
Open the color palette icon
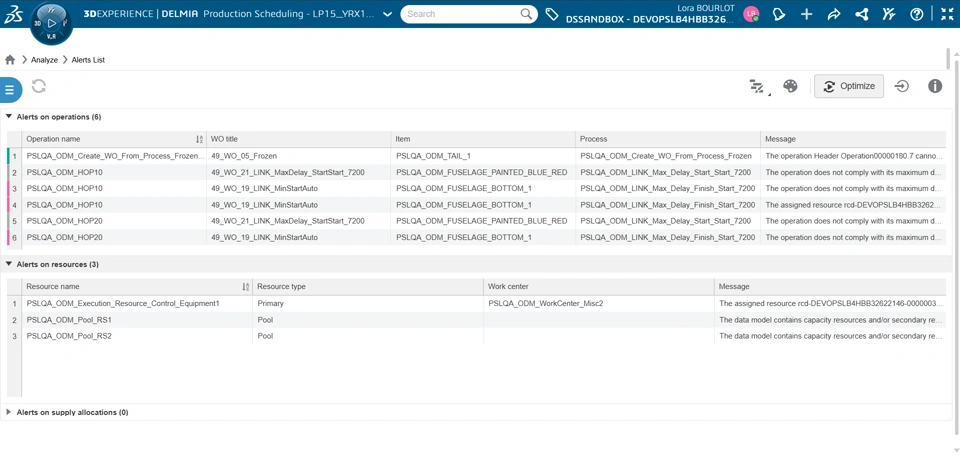tap(790, 86)
